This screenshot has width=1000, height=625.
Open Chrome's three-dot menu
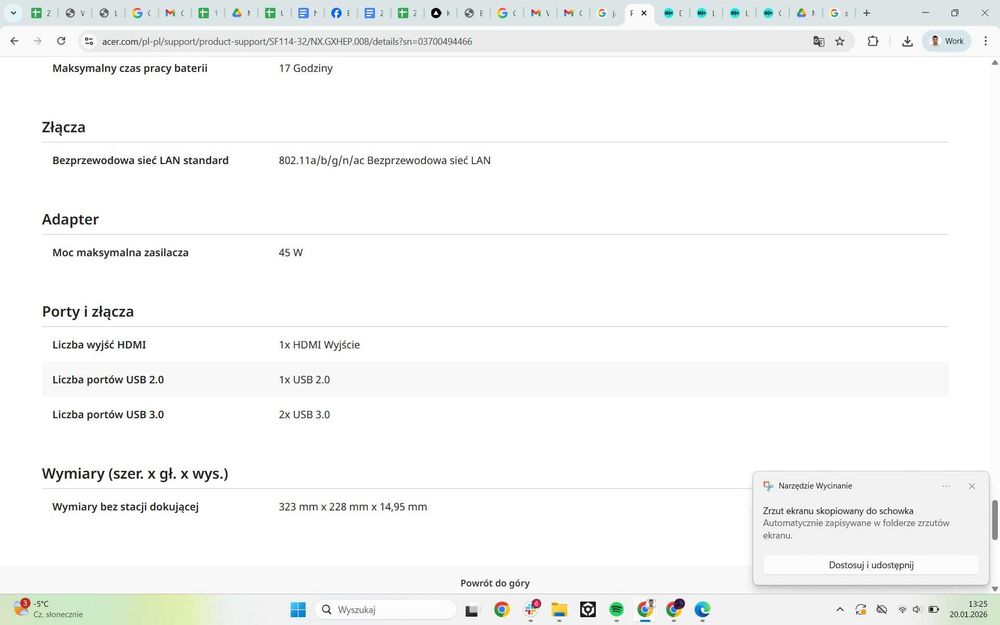985,41
